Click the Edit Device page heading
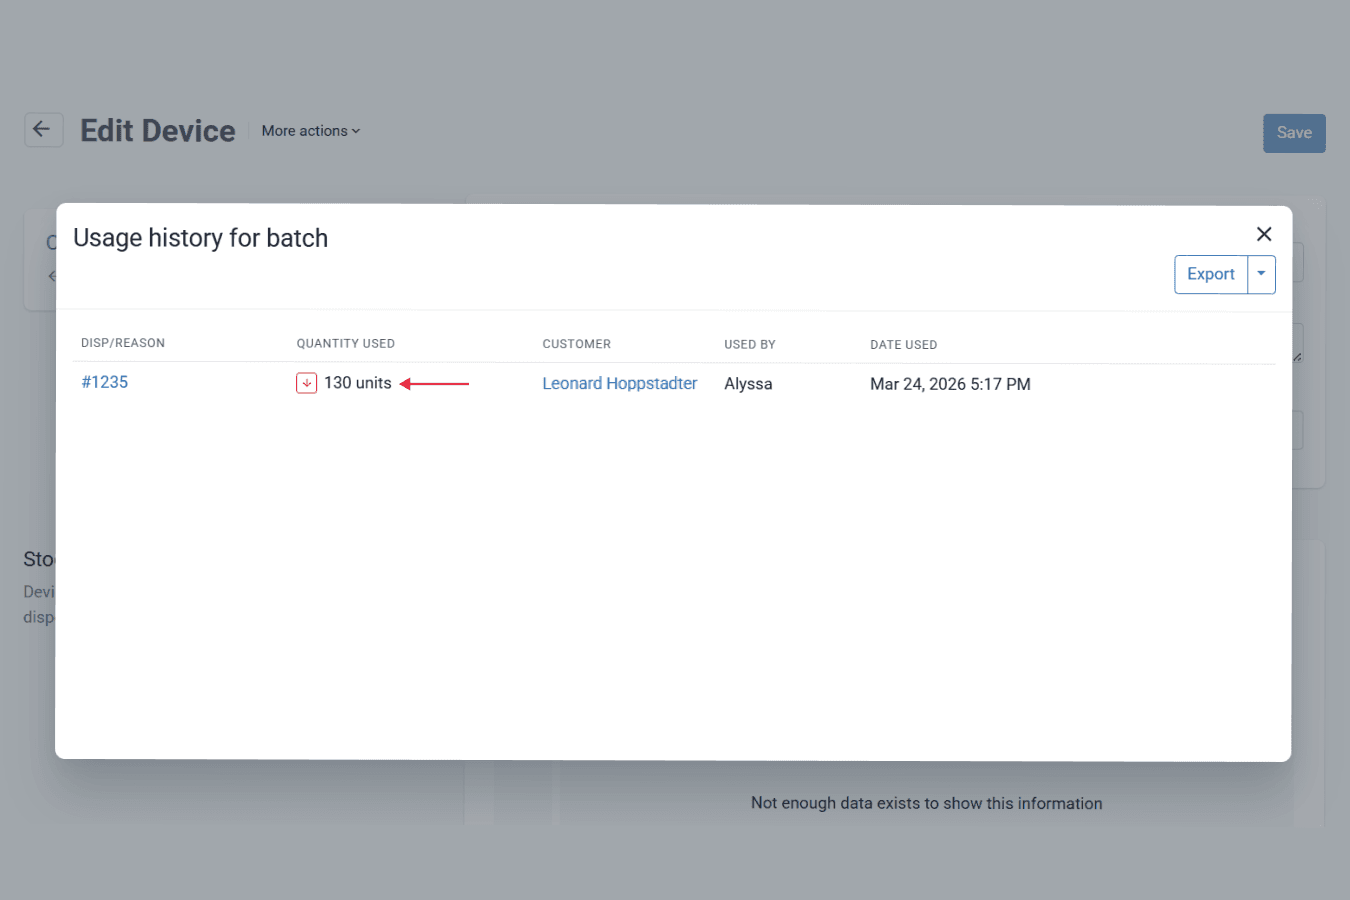The image size is (1350, 900). point(158,131)
